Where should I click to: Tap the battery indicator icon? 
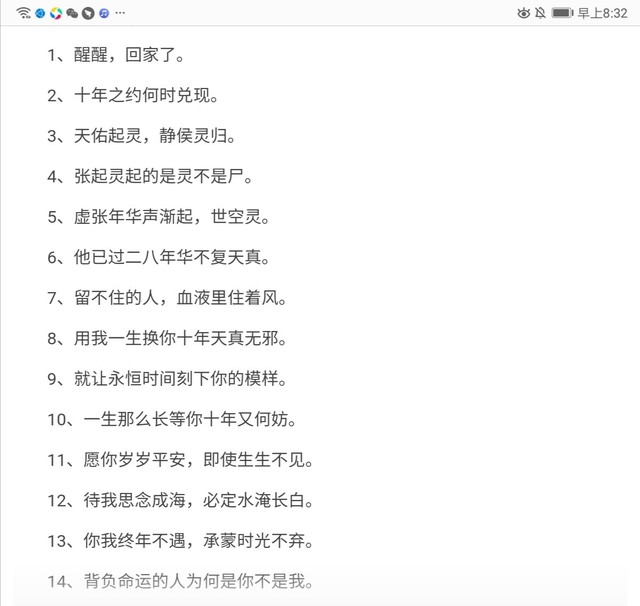click(562, 12)
